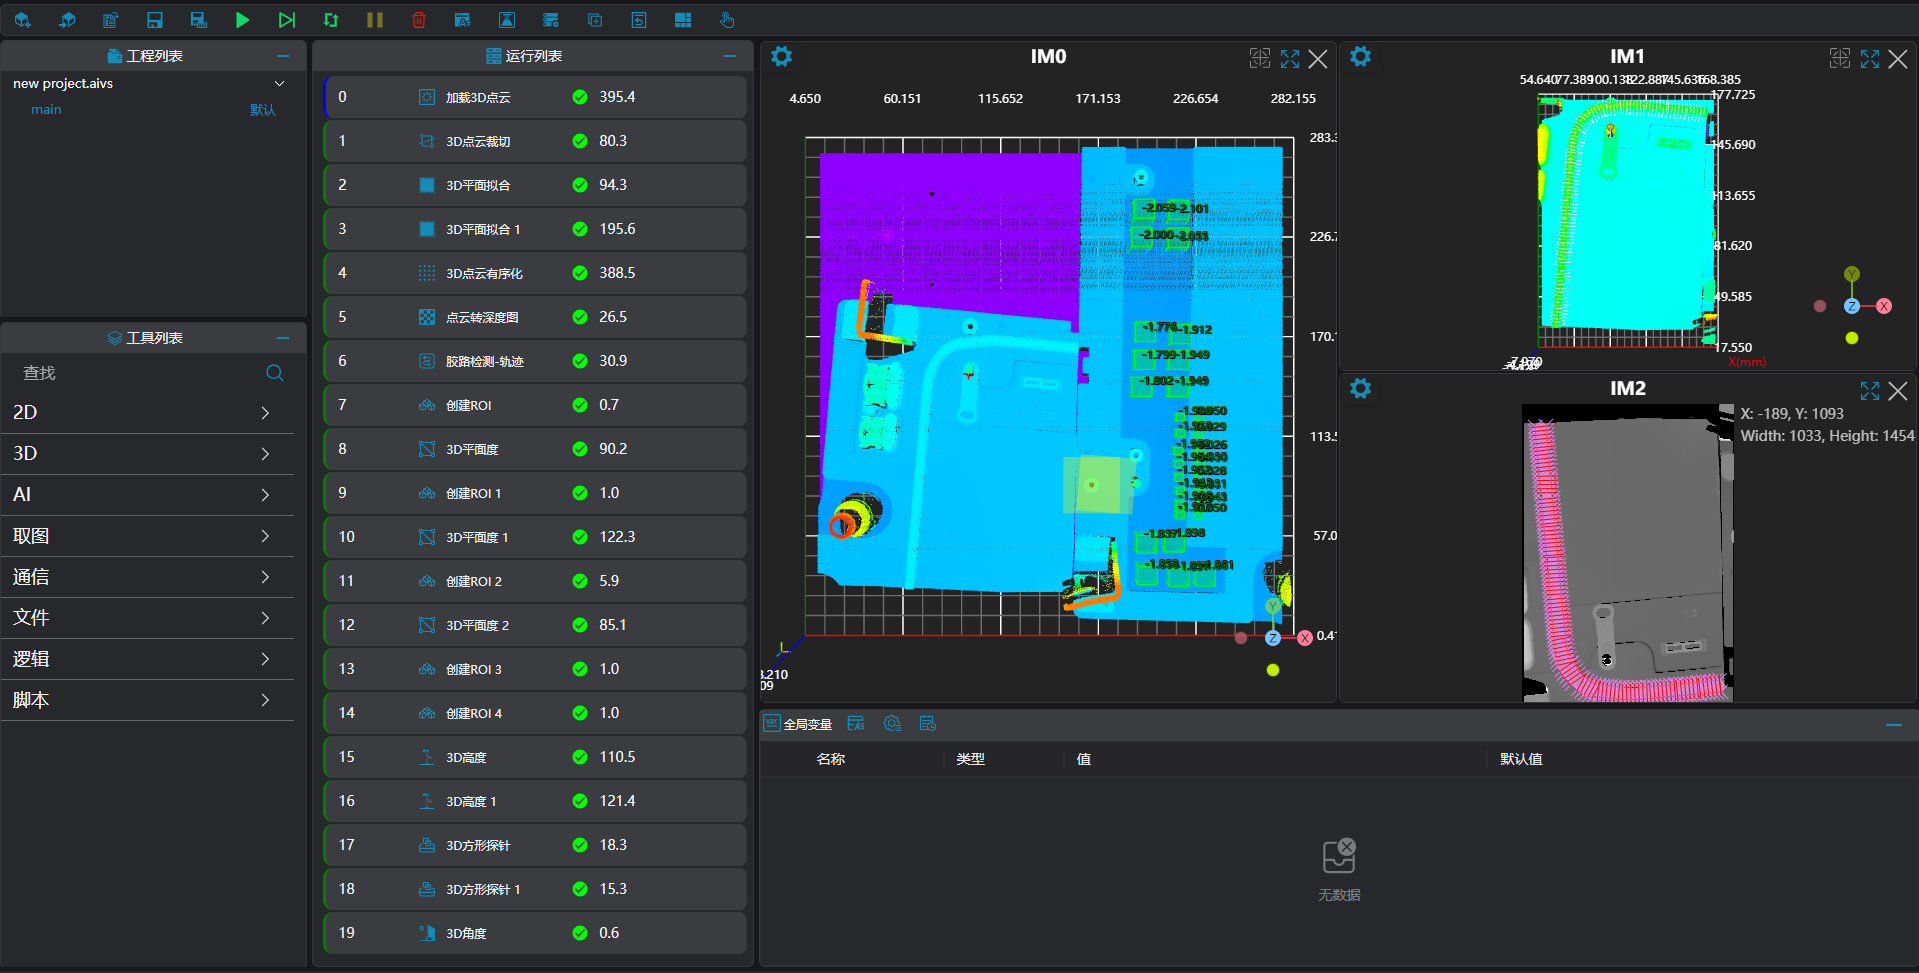This screenshot has height=973, width=1919.
Task: Click the schedule table tab icon in variables panel
Action: pyautogui.click(x=928, y=724)
